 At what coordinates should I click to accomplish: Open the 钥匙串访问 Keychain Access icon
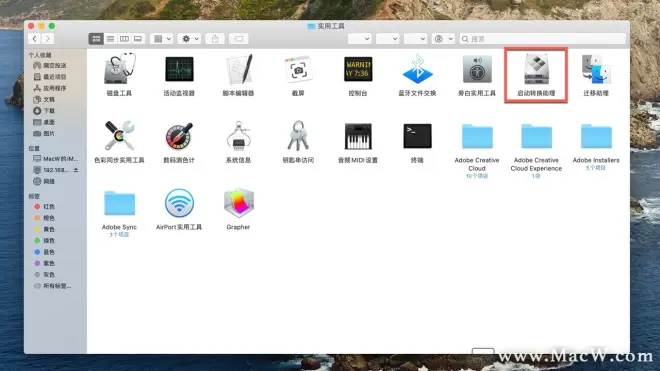[298, 136]
